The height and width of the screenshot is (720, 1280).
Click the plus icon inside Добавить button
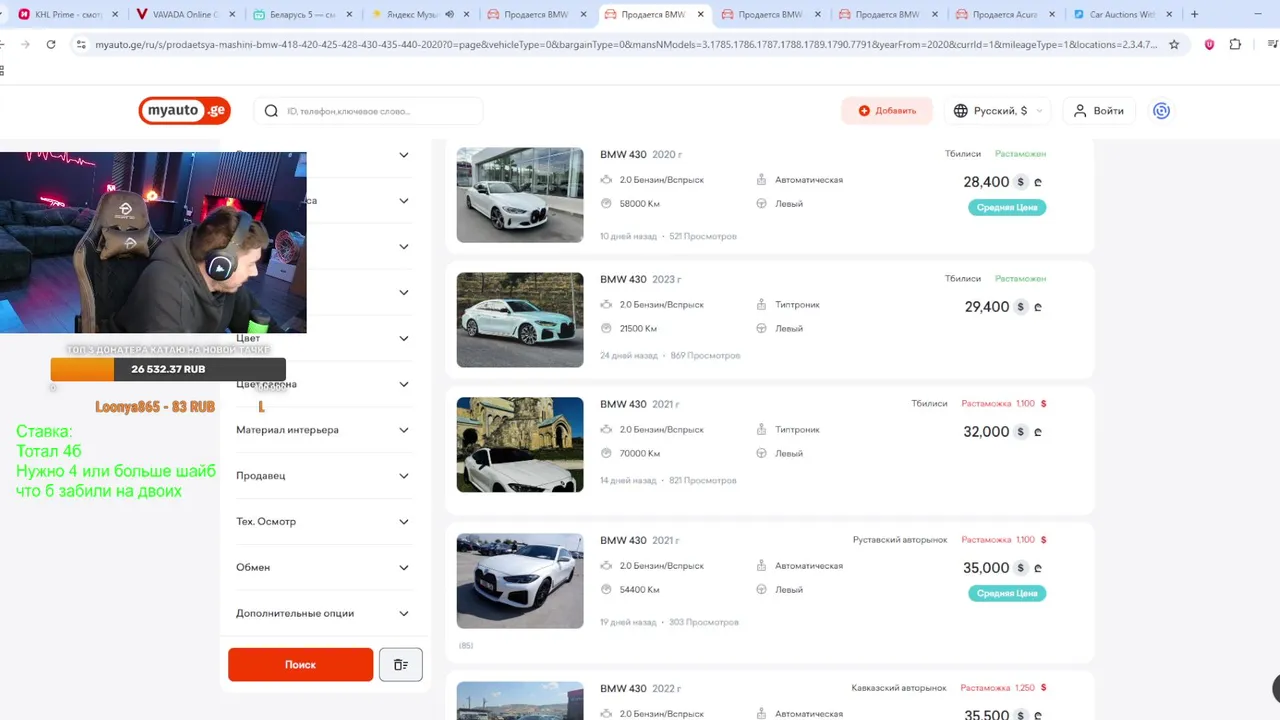[x=864, y=111]
